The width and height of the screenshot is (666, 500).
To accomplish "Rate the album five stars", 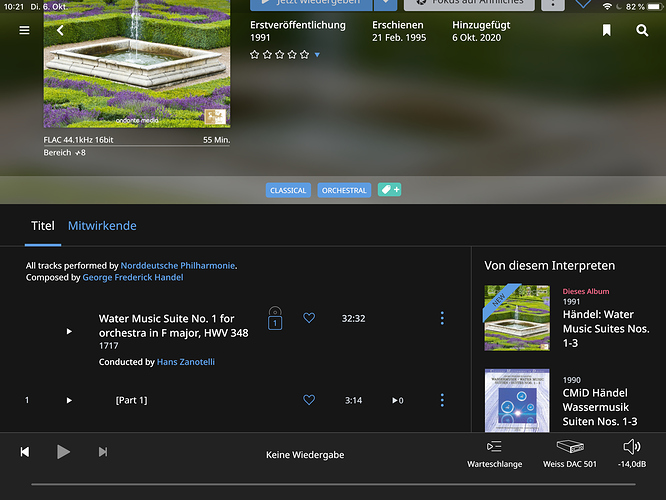I will pos(305,54).
